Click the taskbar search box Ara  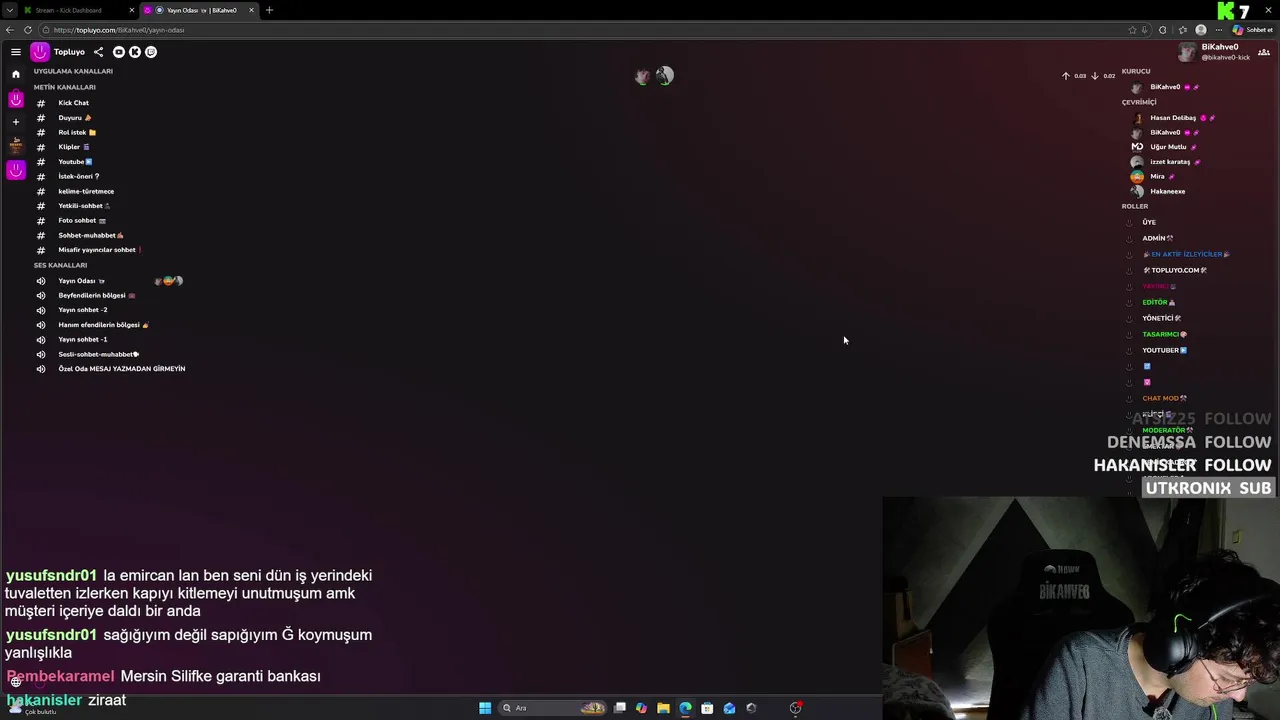tap(554, 708)
